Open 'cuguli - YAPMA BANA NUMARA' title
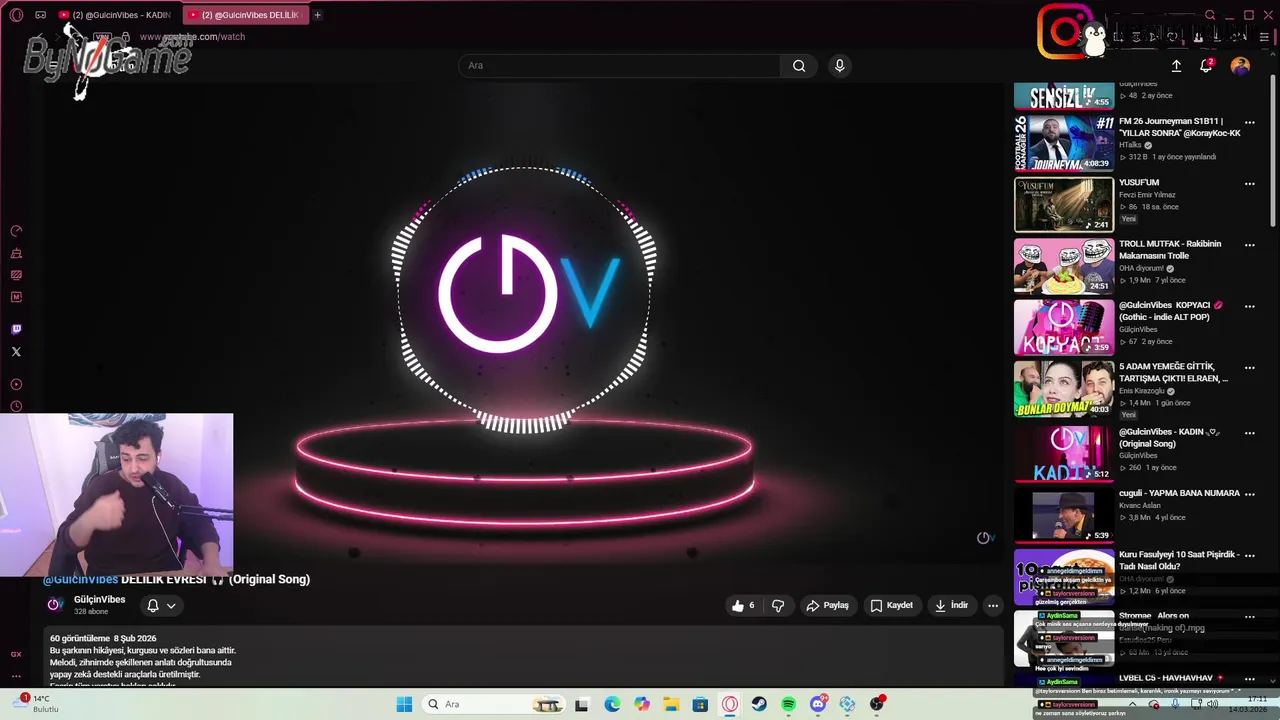 [1179, 493]
